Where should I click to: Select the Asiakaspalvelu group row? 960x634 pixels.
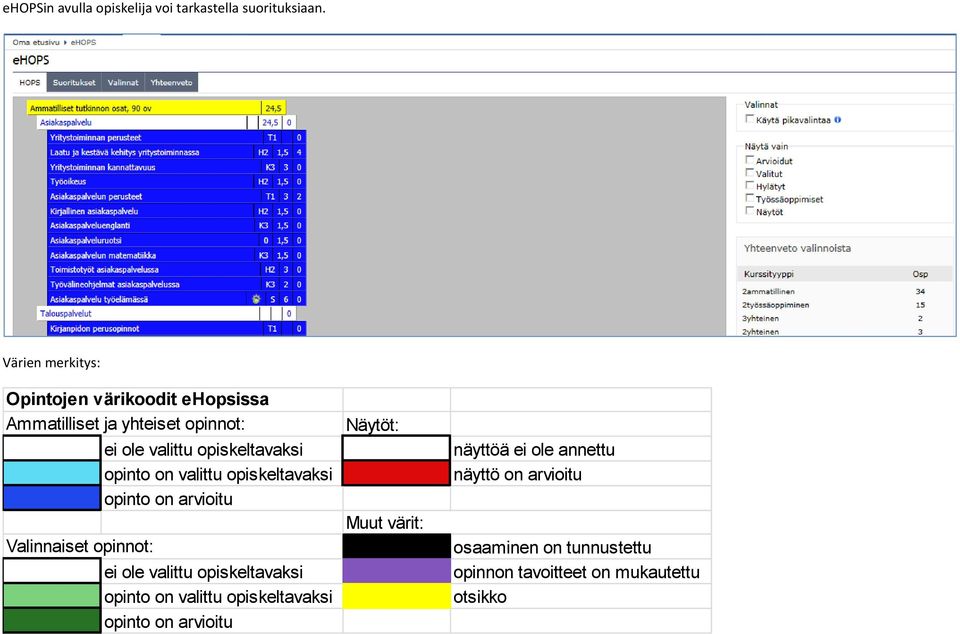(167, 122)
